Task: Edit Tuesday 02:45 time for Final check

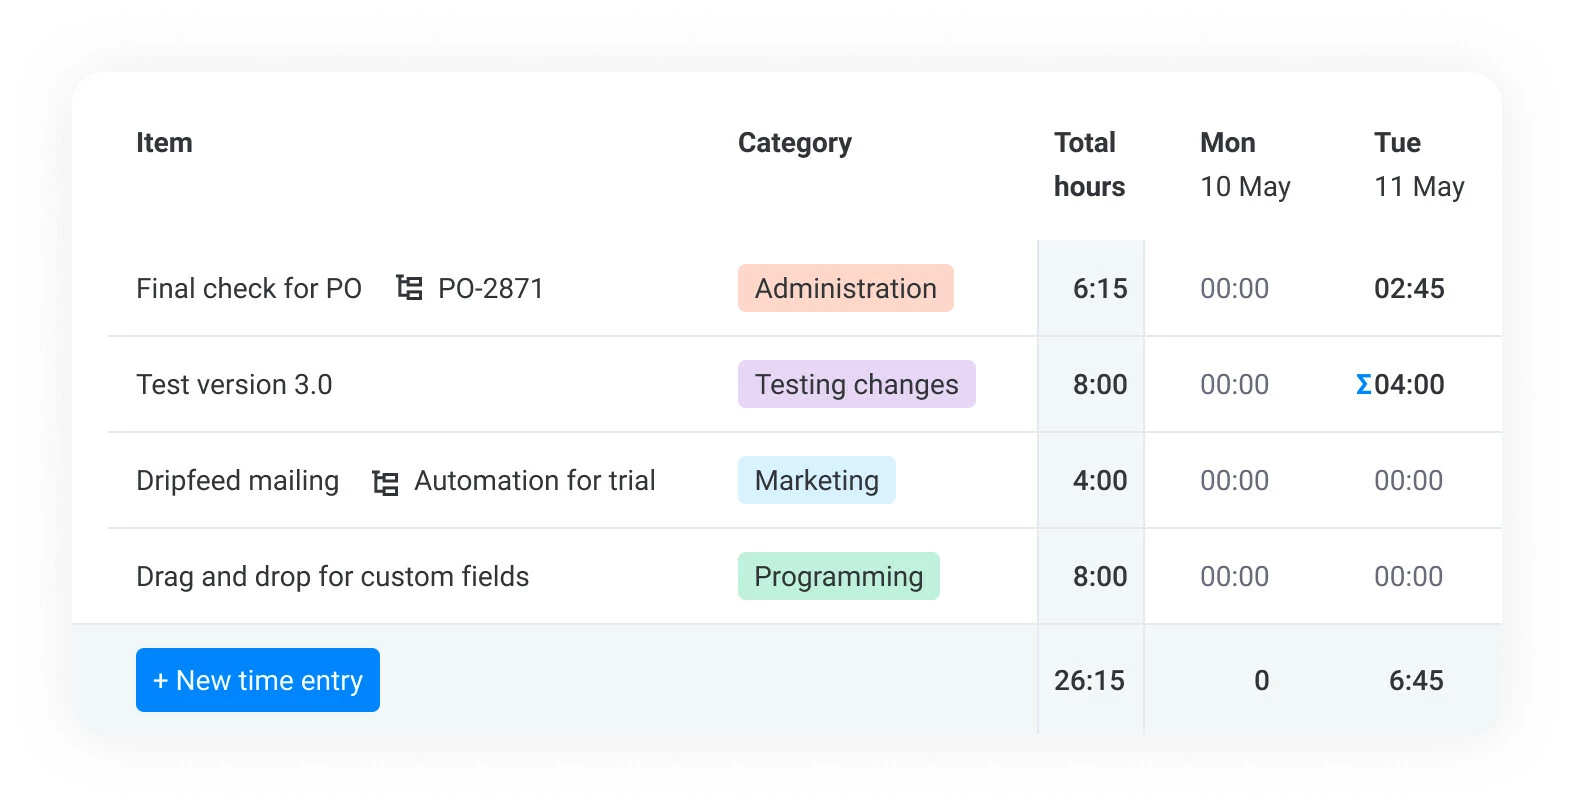Action: coord(1409,288)
